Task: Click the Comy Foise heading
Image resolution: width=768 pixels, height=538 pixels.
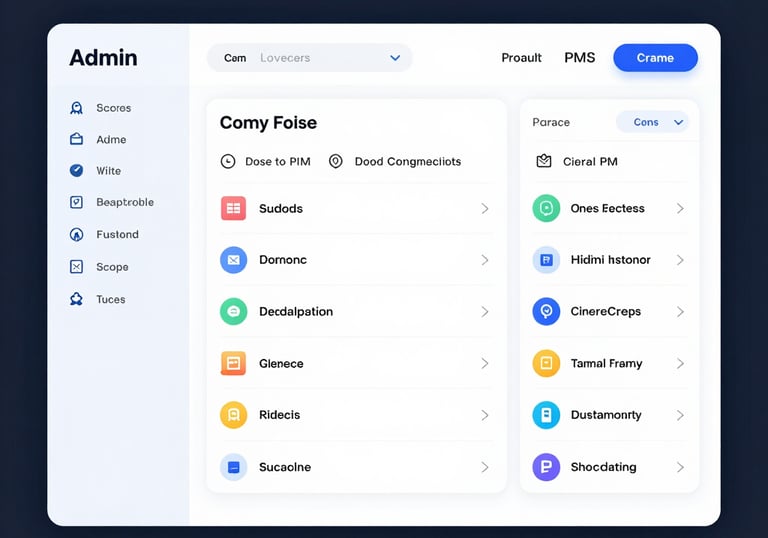Action: 268,122
